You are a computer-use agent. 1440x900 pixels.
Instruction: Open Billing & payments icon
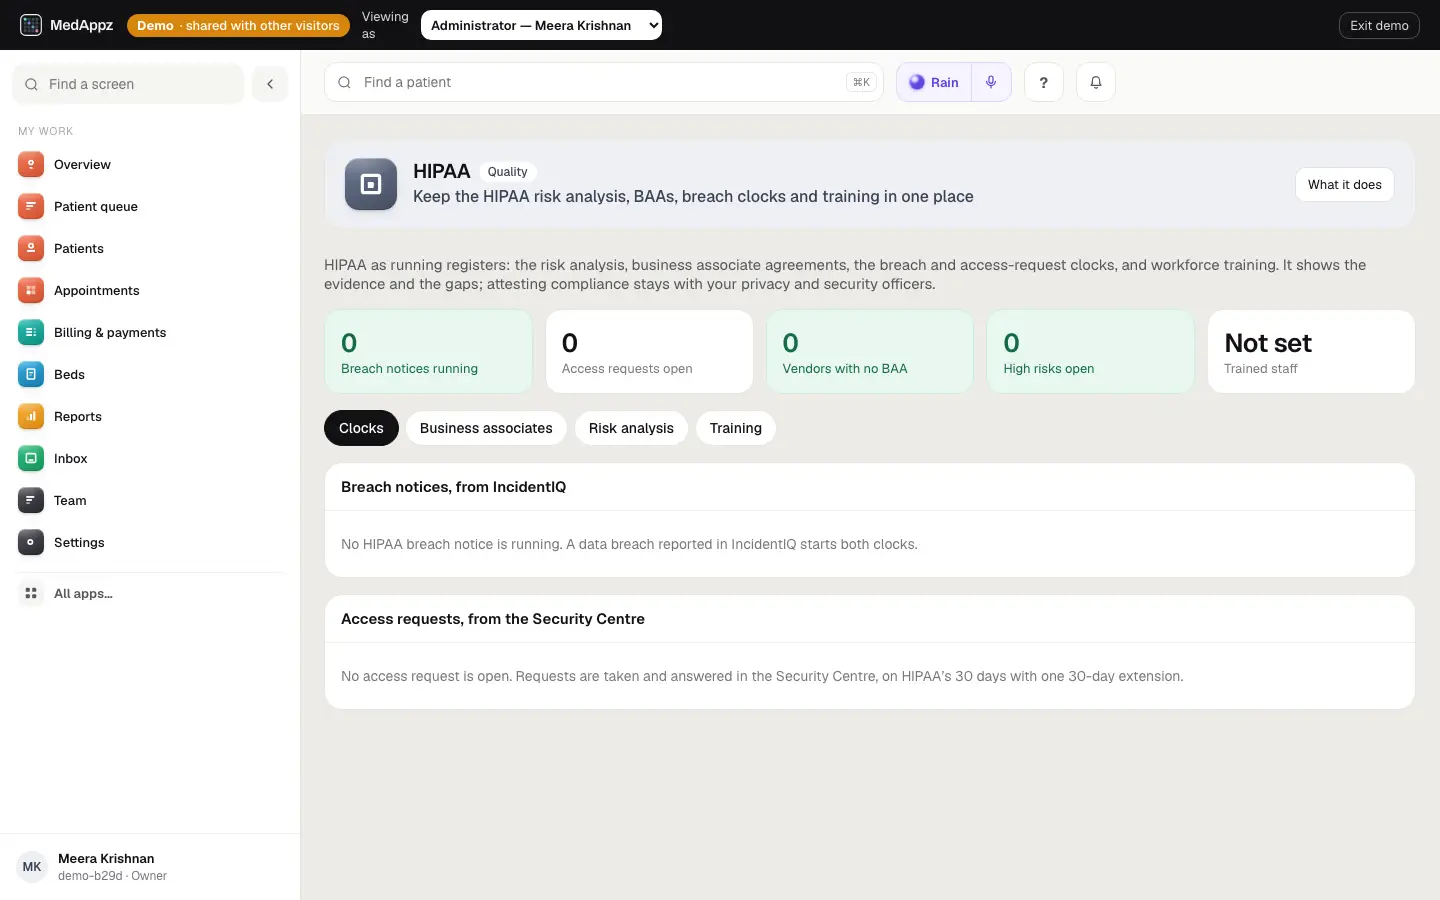point(31,332)
